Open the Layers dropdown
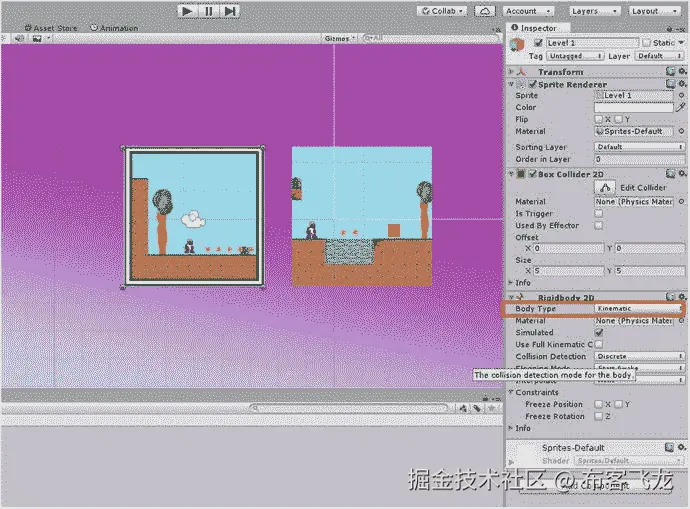The image size is (690, 509). tap(594, 11)
